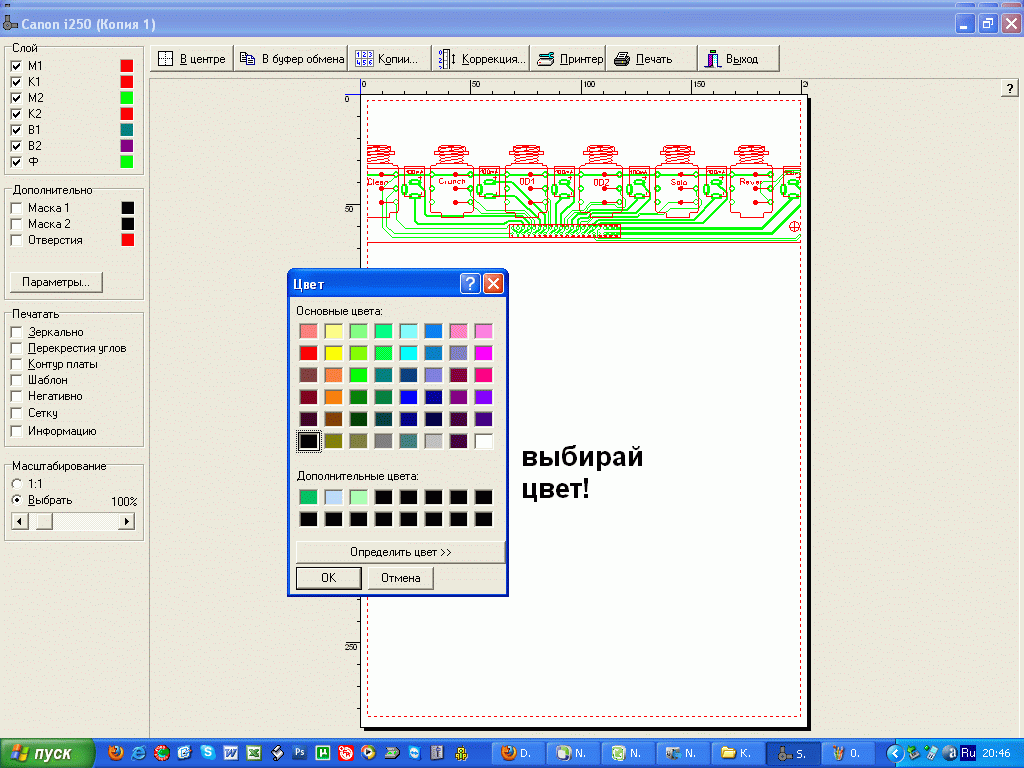Toggle the B1 layer checkbox
This screenshot has width=1024, height=768.
pyautogui.click(x=16, y=130)
